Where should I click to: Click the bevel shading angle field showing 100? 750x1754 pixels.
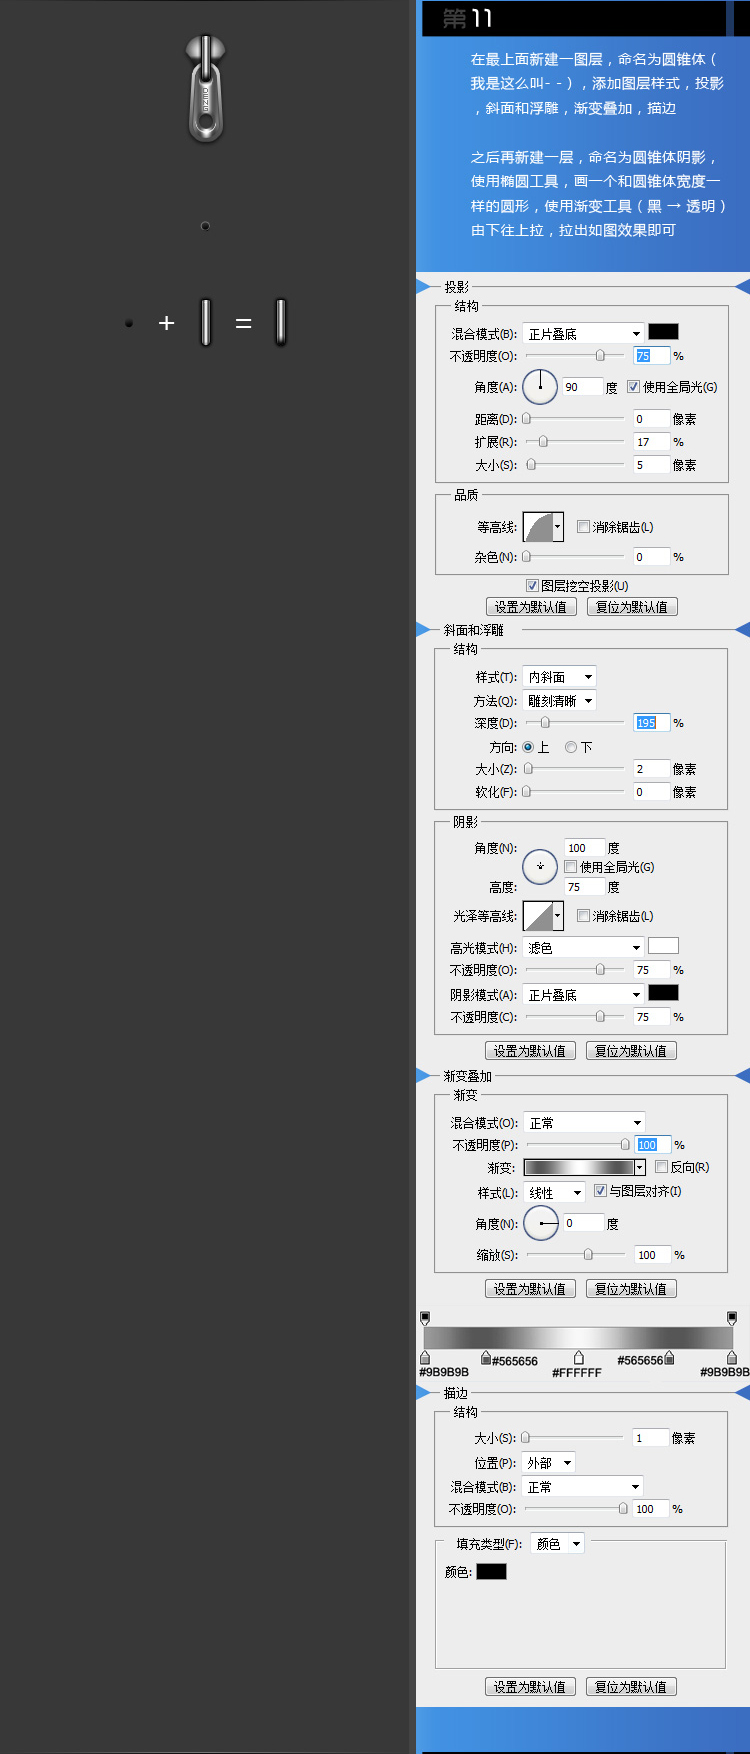tap(585, 848)
